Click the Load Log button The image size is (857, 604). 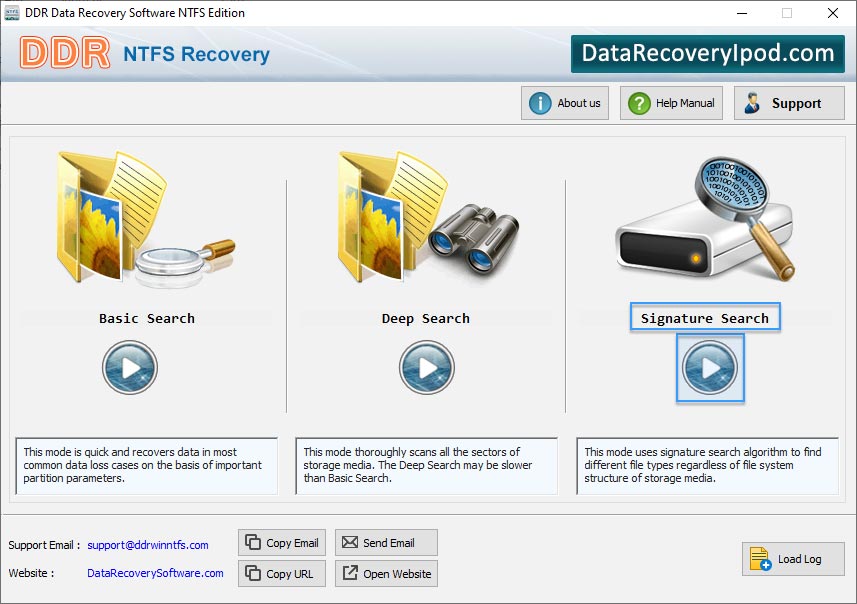(793, 559)
